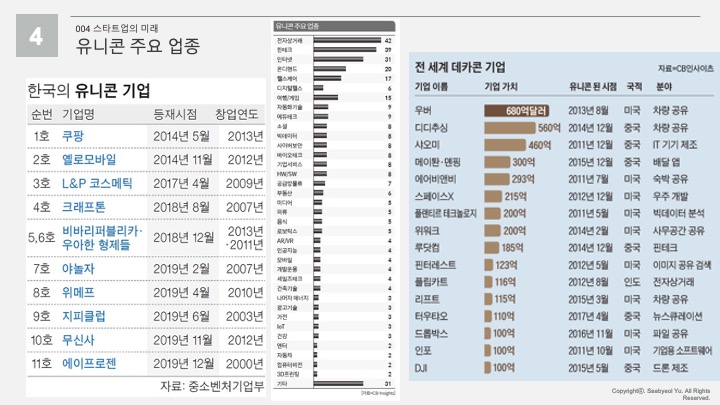Click the '기업 가치' column header
The width and height of the screenshot is (720, 405).
[501, 86]
